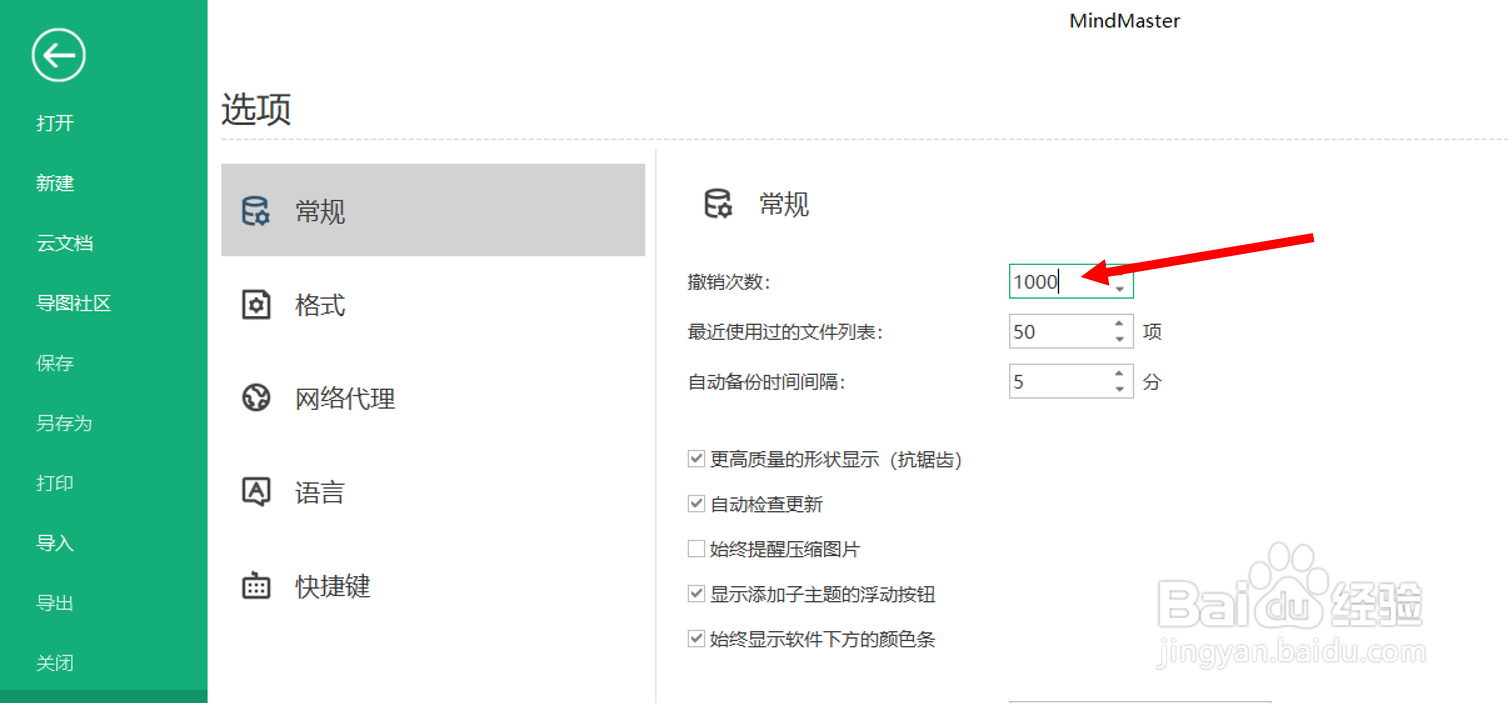
Task: Switch to the 格式 options tab
Action: 433,304
